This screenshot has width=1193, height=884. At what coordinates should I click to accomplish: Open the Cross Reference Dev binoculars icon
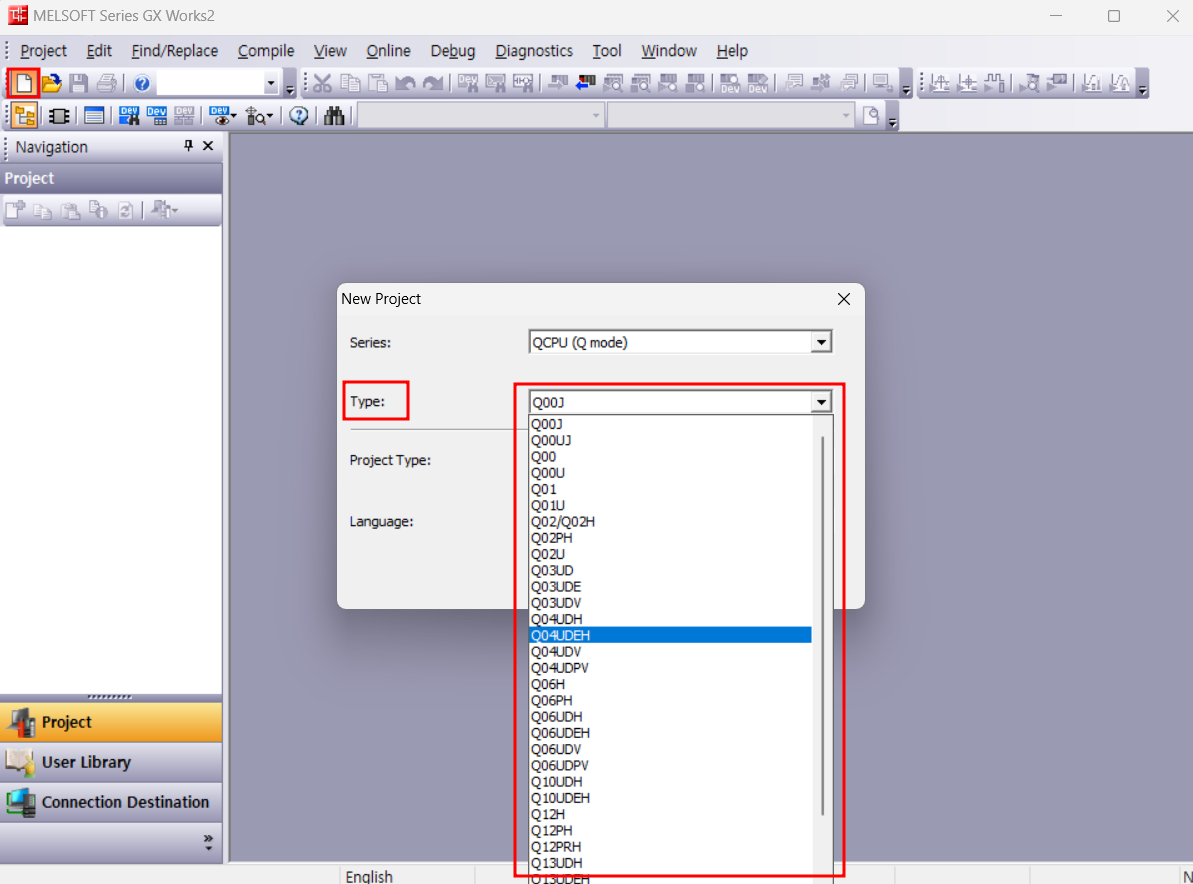129,116
